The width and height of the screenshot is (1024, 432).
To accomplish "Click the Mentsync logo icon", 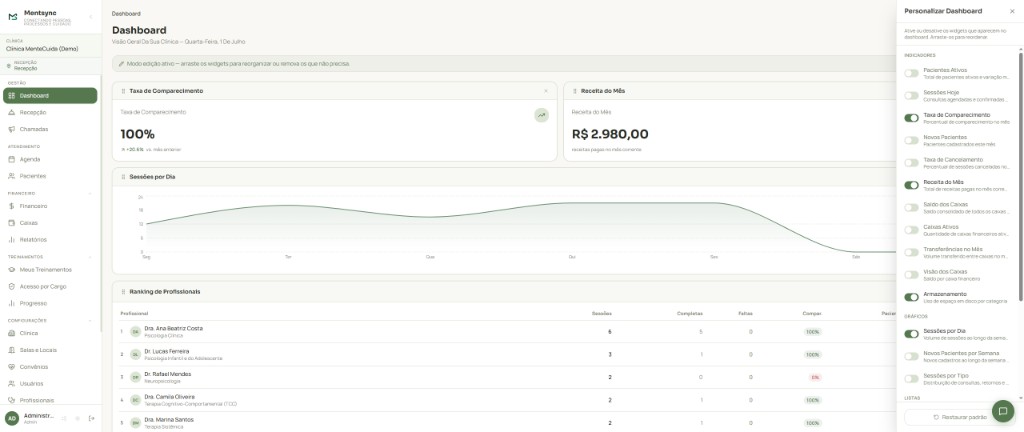I will coord(12,16).
